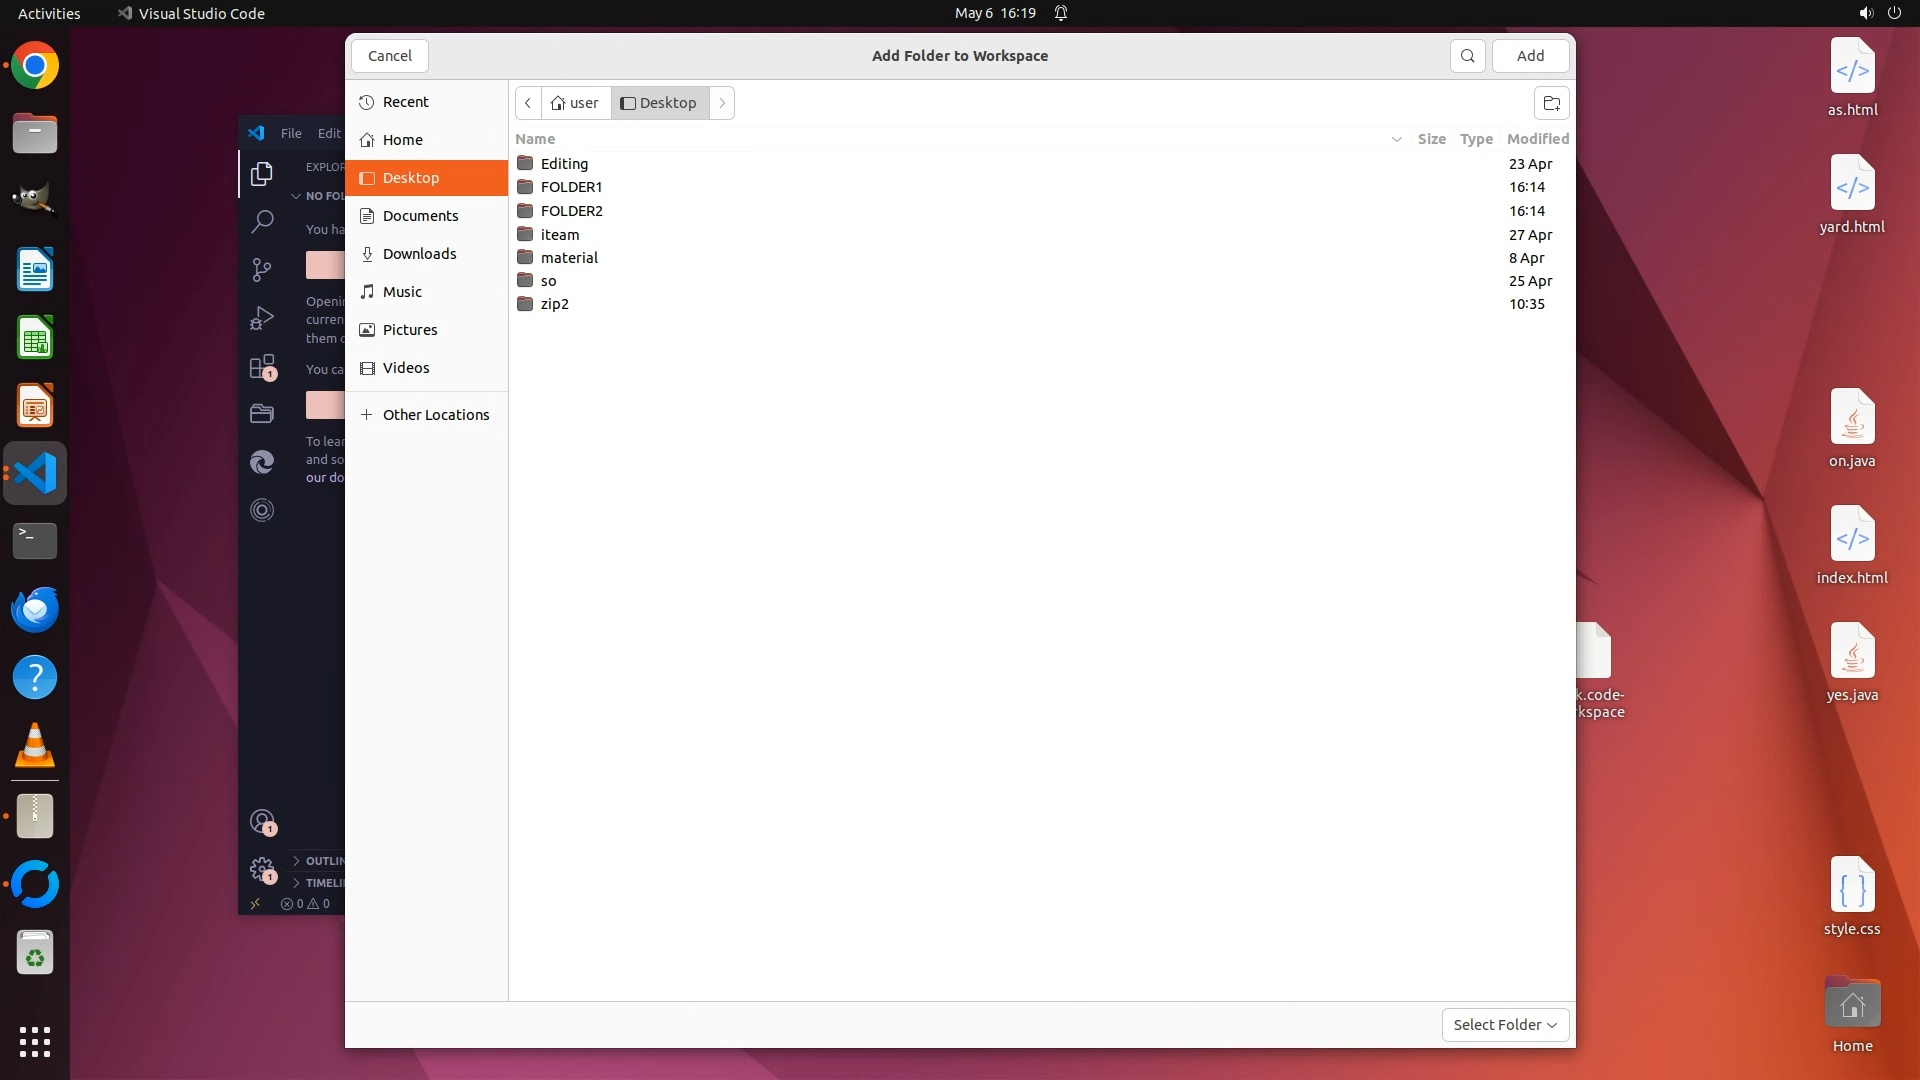This screenshot has height=1080, width=1920.
Task: Select Documents in the places sidebar
Action: 420,216
